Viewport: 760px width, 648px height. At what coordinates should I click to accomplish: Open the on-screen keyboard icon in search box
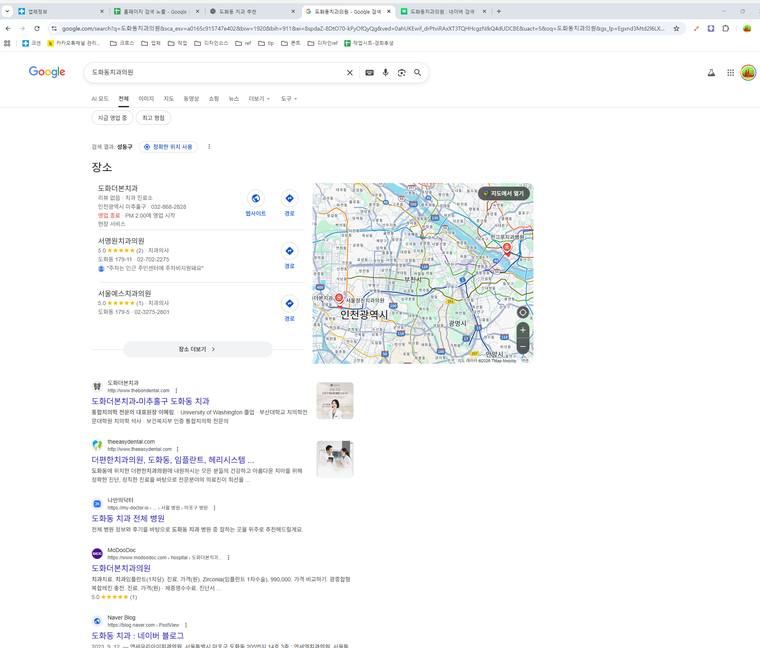(369, 73)
